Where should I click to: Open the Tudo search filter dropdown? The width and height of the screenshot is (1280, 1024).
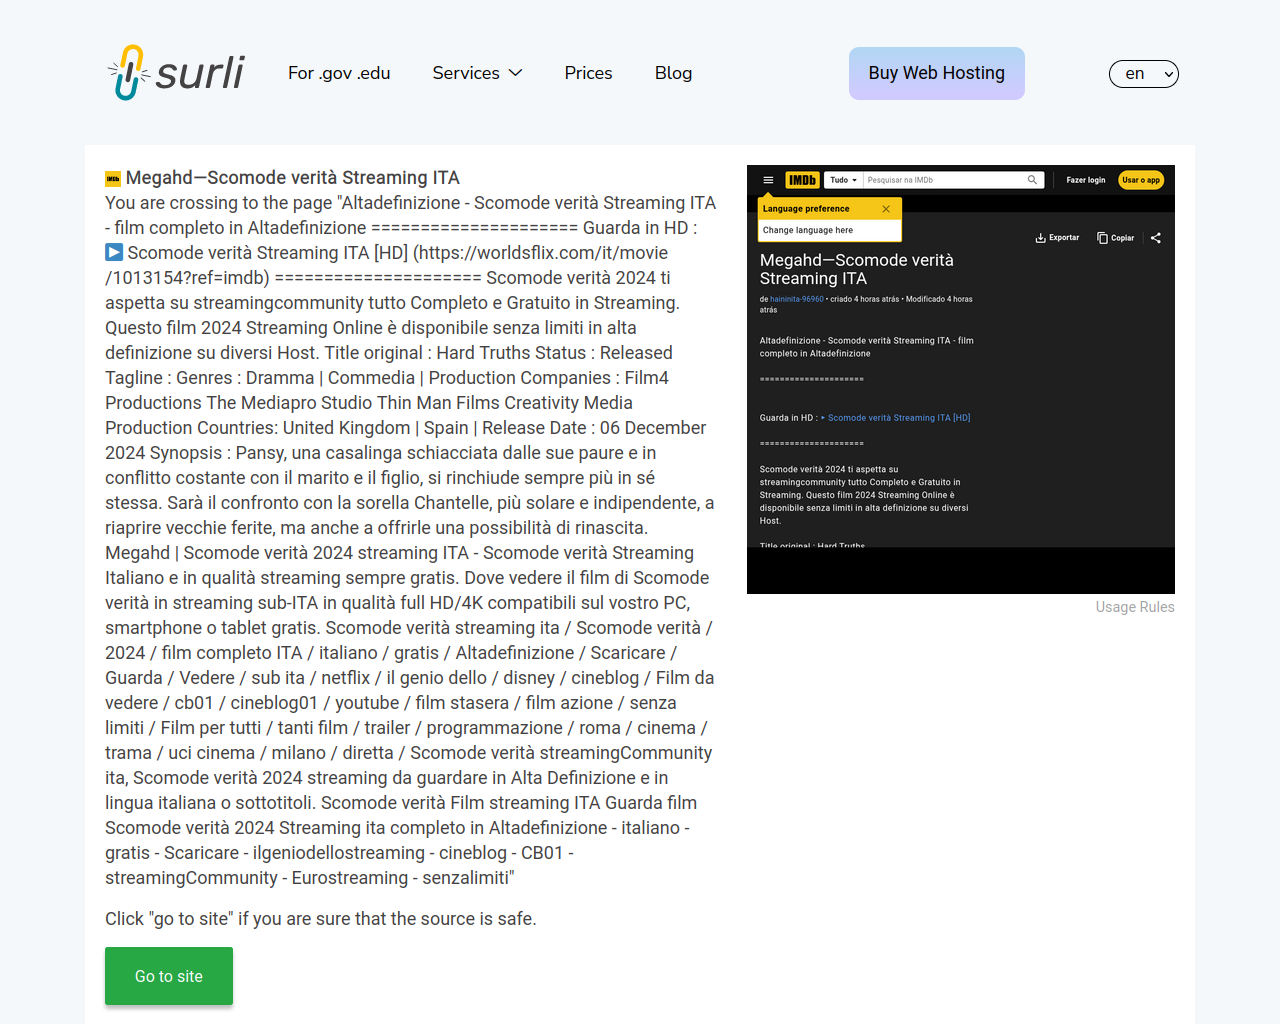tap(844, 180)
